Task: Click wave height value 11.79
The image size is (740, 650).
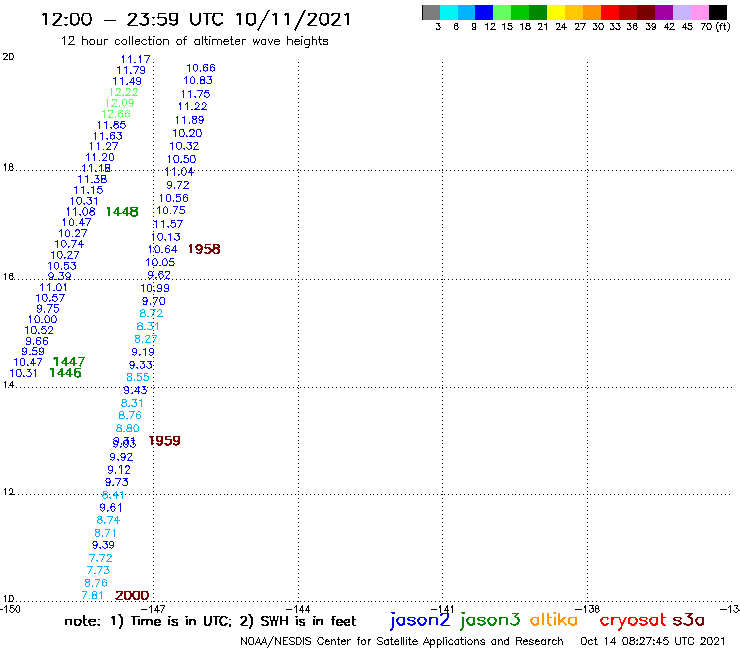Action: (131, 70)
